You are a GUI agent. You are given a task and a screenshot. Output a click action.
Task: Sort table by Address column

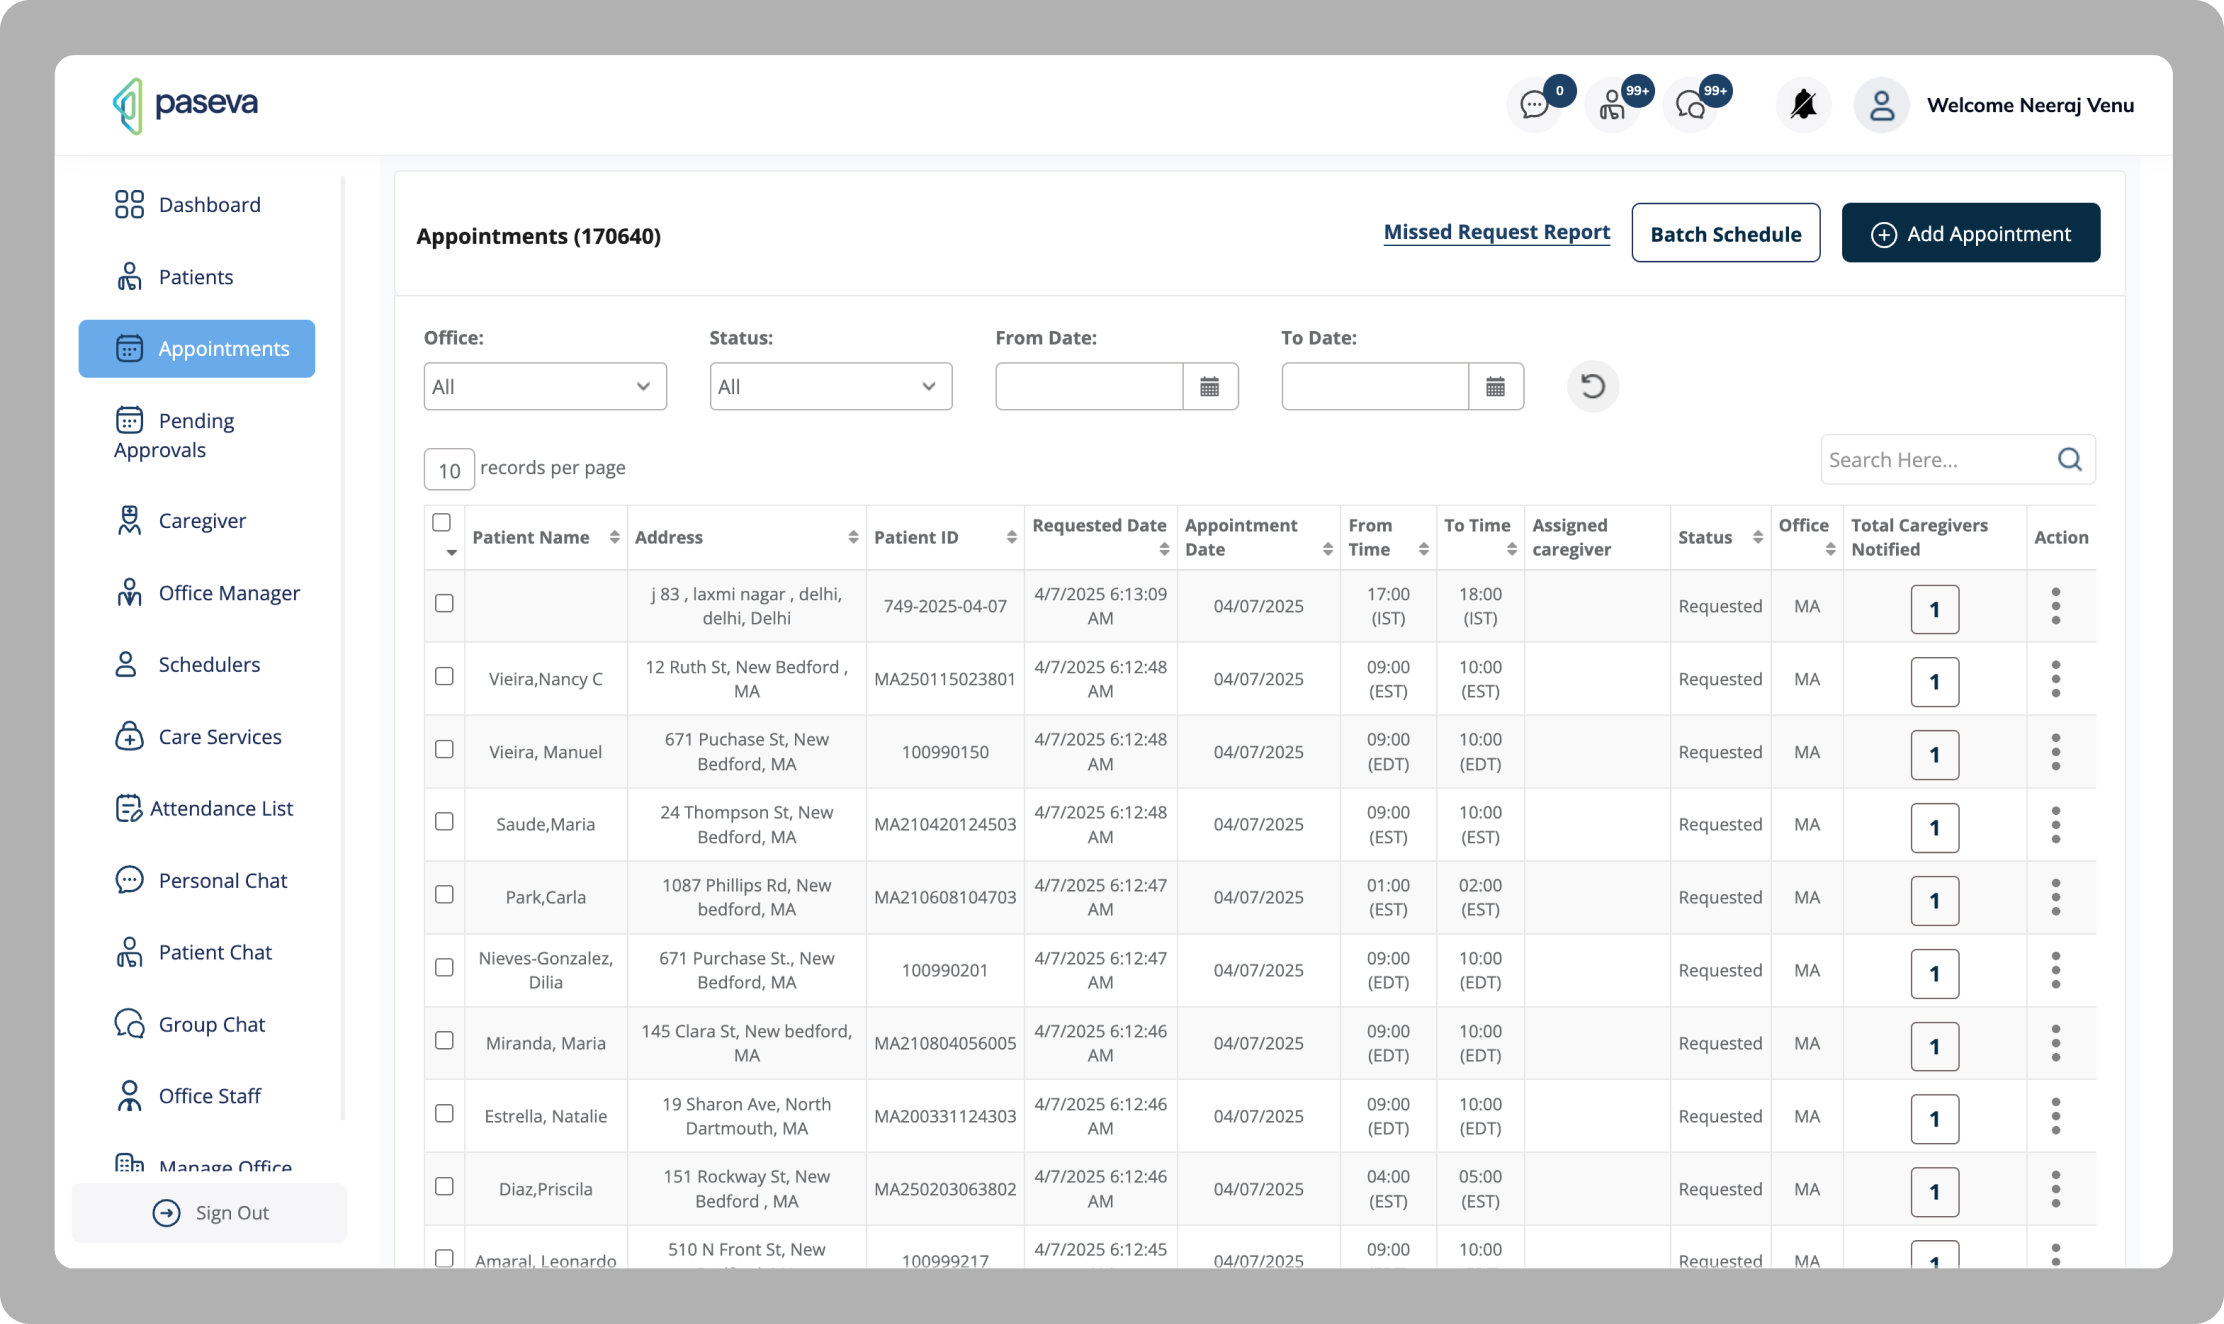[x=853, y=538]
